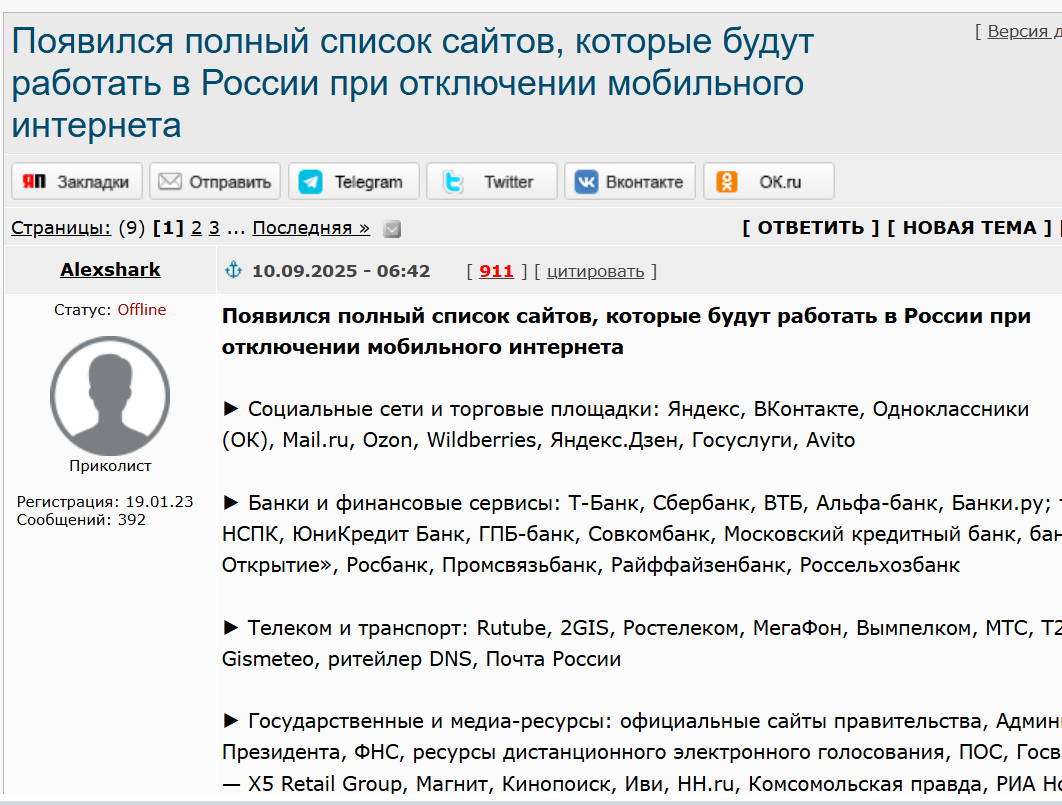Image resolution: width=1062 pixels, height=805 pixels.
Task: Click the post date 10.09.2025 - 06:42
Action: pyautogui.click(x=341, y=271)
